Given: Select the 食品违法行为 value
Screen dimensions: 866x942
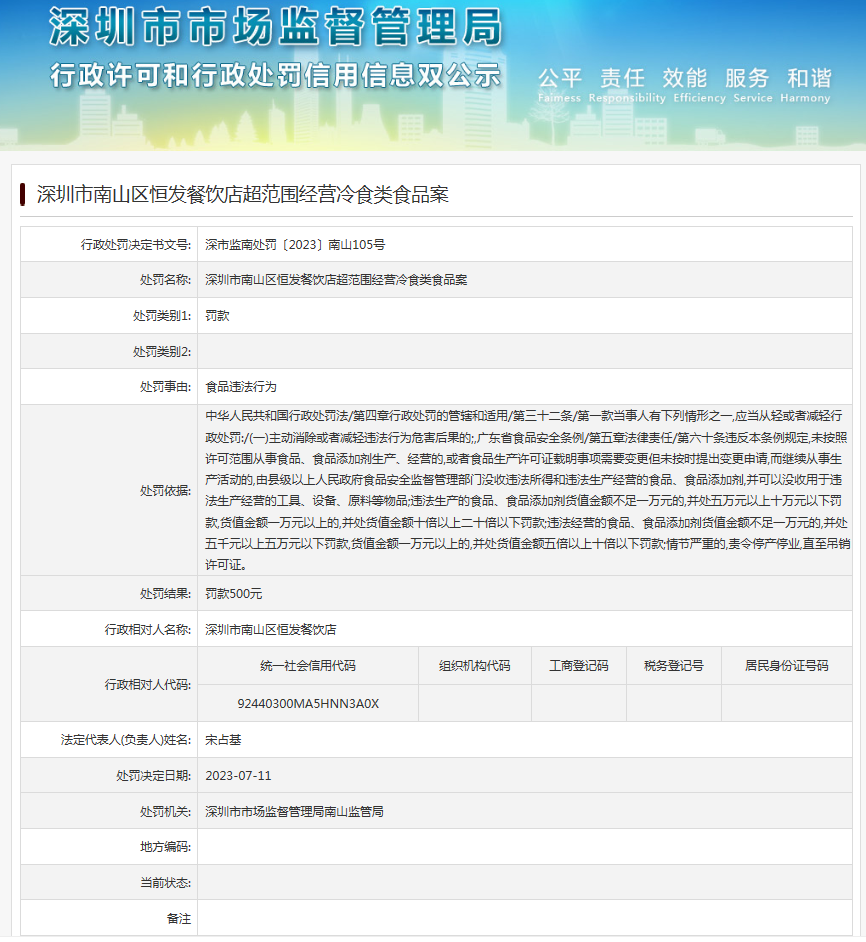Looking at the screenshot, I should tap(241, 387).
